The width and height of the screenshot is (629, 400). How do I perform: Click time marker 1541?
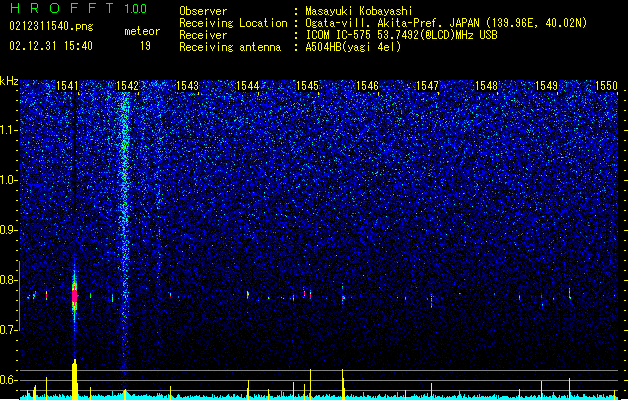click(67, 86)
